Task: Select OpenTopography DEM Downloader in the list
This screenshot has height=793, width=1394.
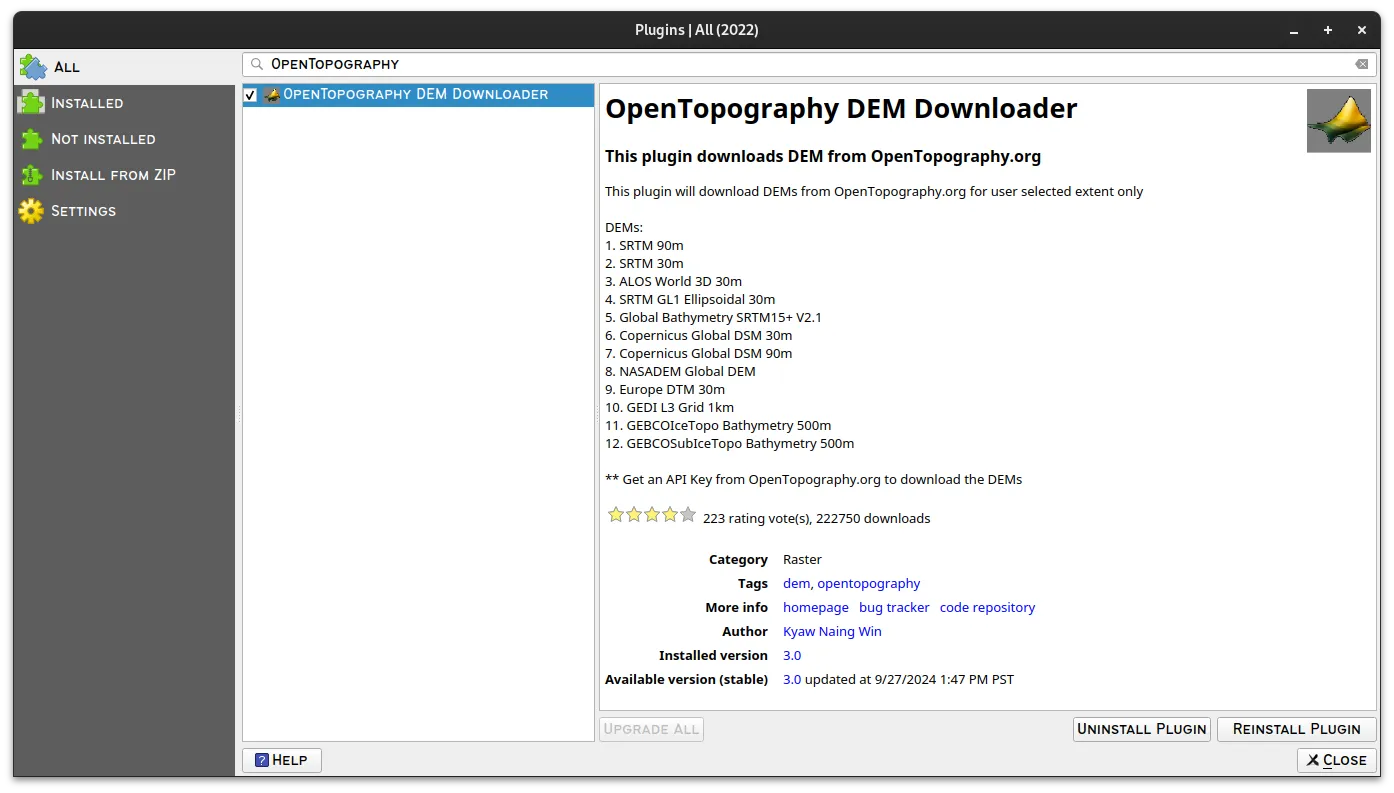Action: click(x=417, y=94)
